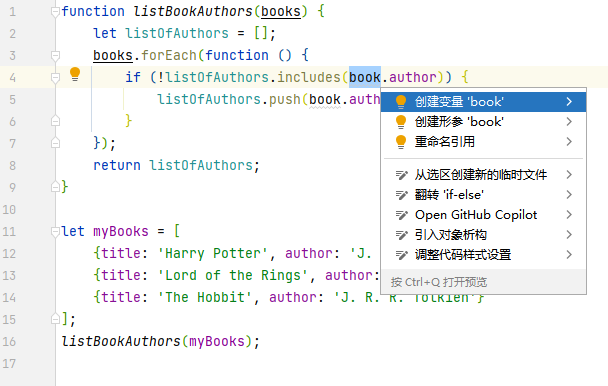Click 'includes' method on line 4
The width and height of the screenshot is (608, 386).
pos(309,77)
